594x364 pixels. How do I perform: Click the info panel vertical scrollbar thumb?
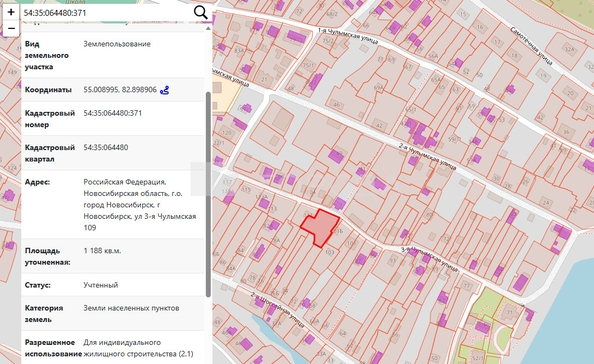click(x=208, y=194)
